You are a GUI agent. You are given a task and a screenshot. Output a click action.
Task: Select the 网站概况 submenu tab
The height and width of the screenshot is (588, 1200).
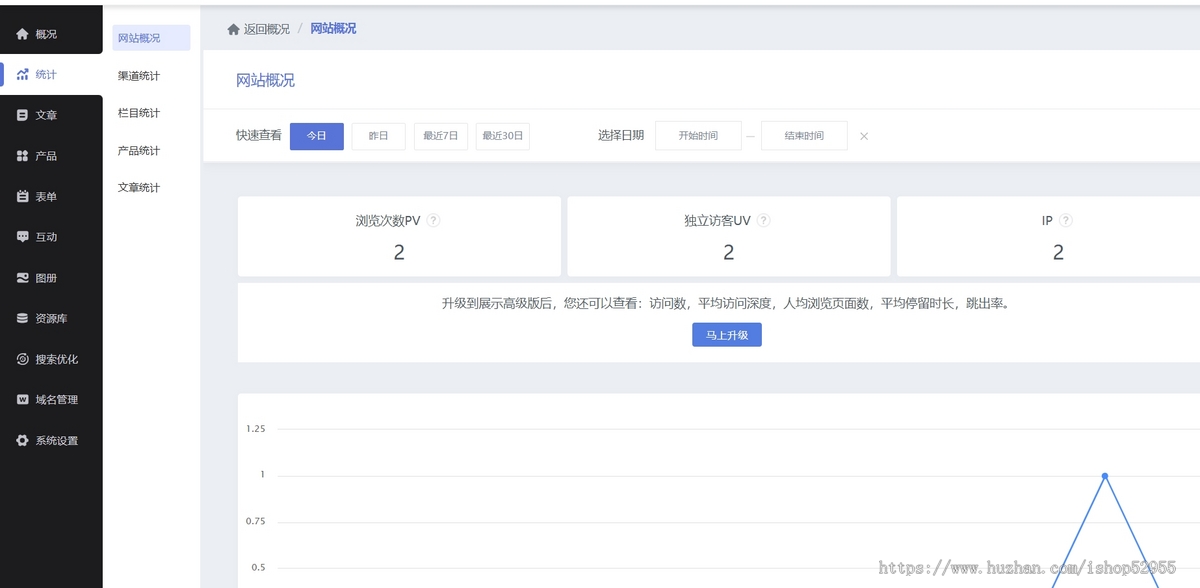pos(151,38)
